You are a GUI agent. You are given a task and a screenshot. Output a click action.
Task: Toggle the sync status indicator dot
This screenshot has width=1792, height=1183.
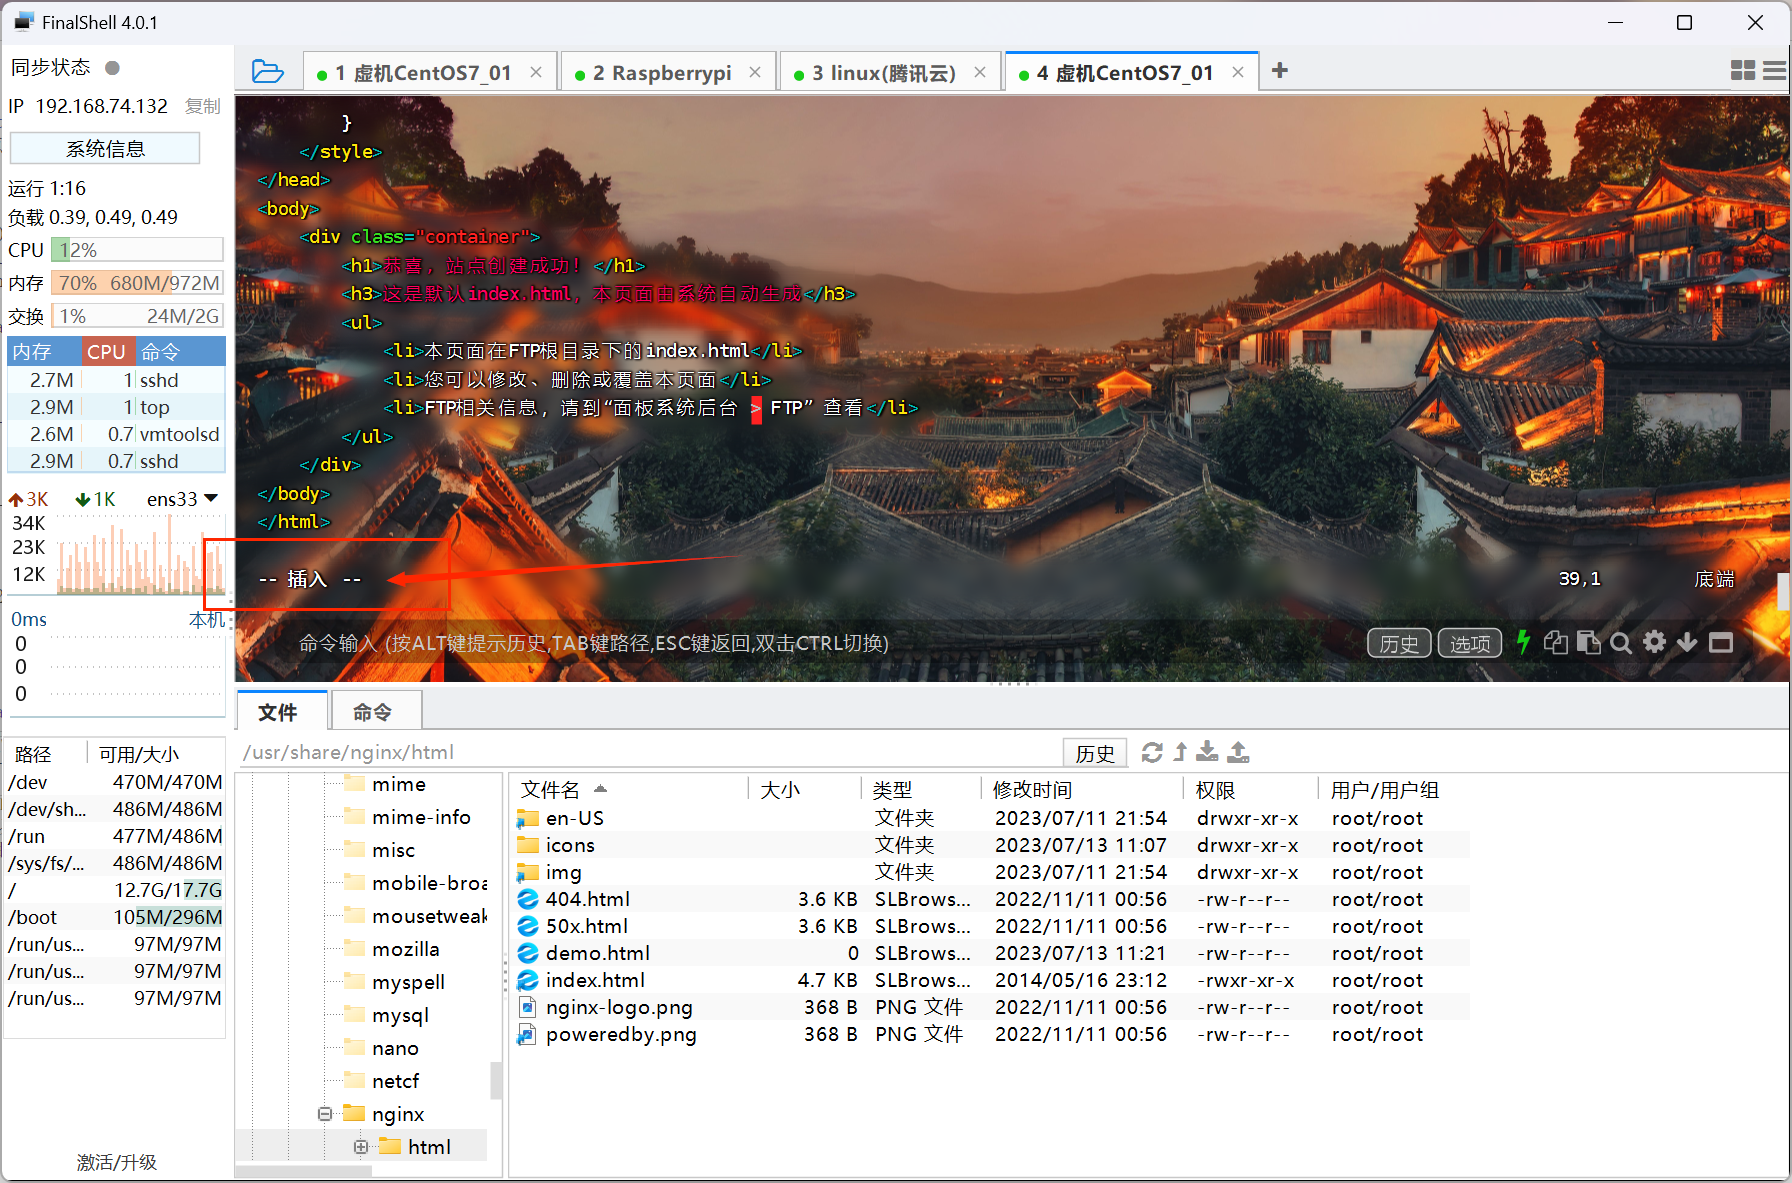[x=113, y=68]
